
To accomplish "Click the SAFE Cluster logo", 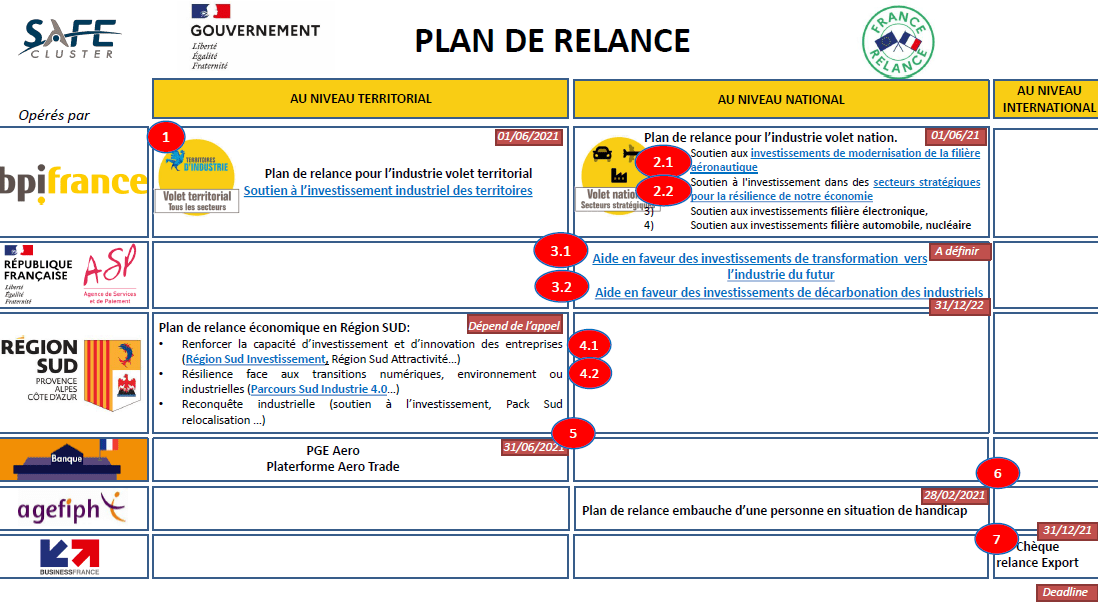I will click(69, 40).
